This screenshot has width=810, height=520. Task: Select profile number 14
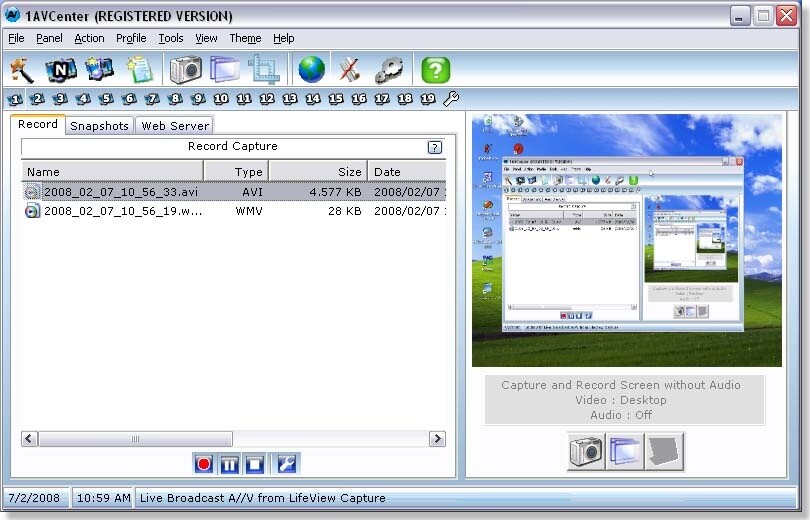click(313, 99)
